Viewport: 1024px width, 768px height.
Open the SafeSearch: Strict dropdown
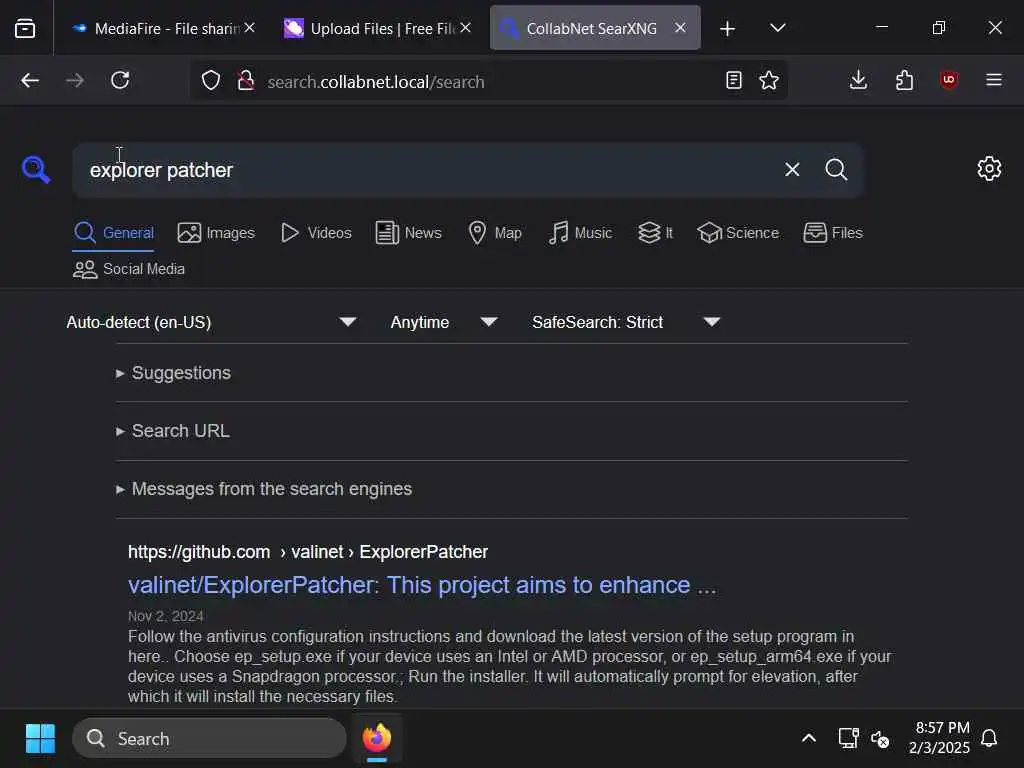pyautogui.click(x=626, y=322)
